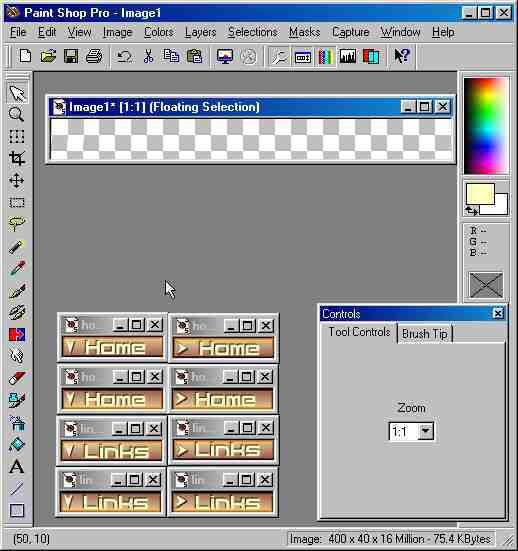Image resolution: width=518 pixels, height=551 pixels.
Task: Close the Controls palette
Action: 498,313
